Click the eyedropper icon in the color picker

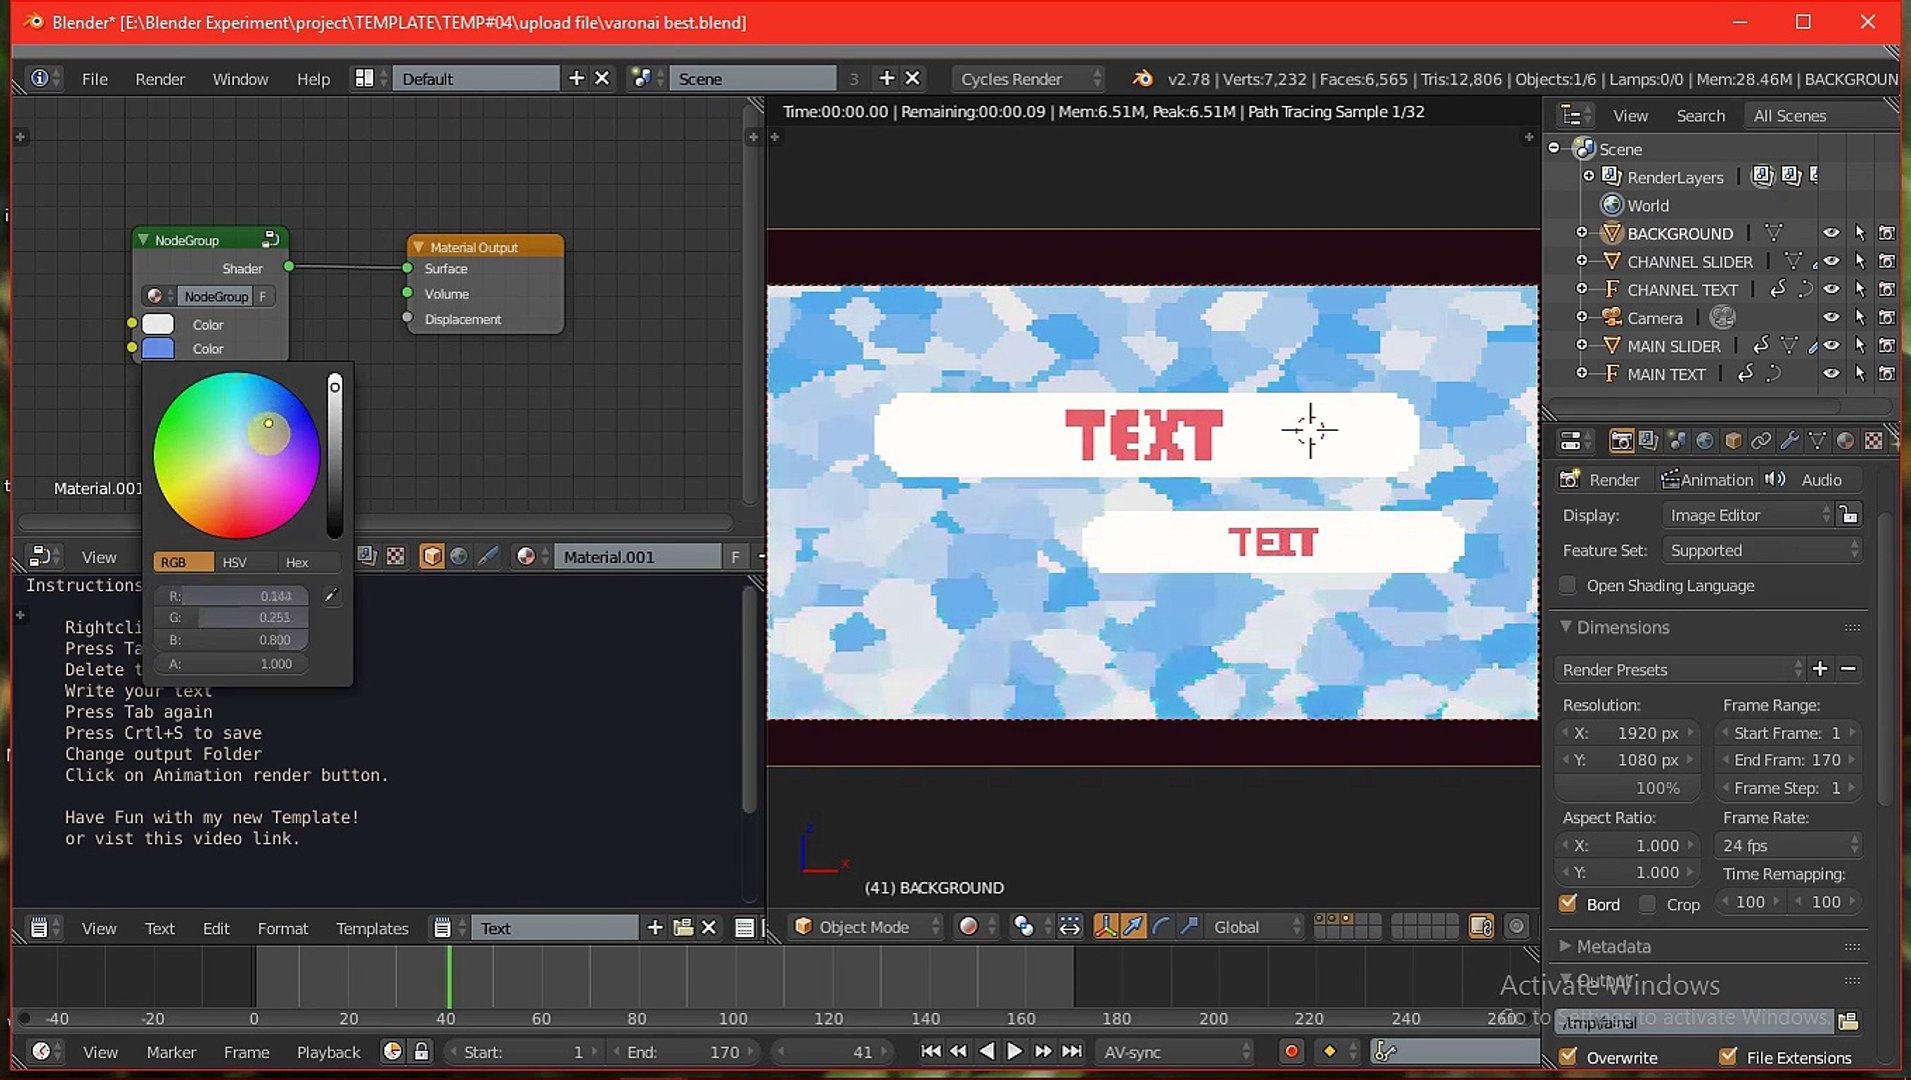coord(331,595)
